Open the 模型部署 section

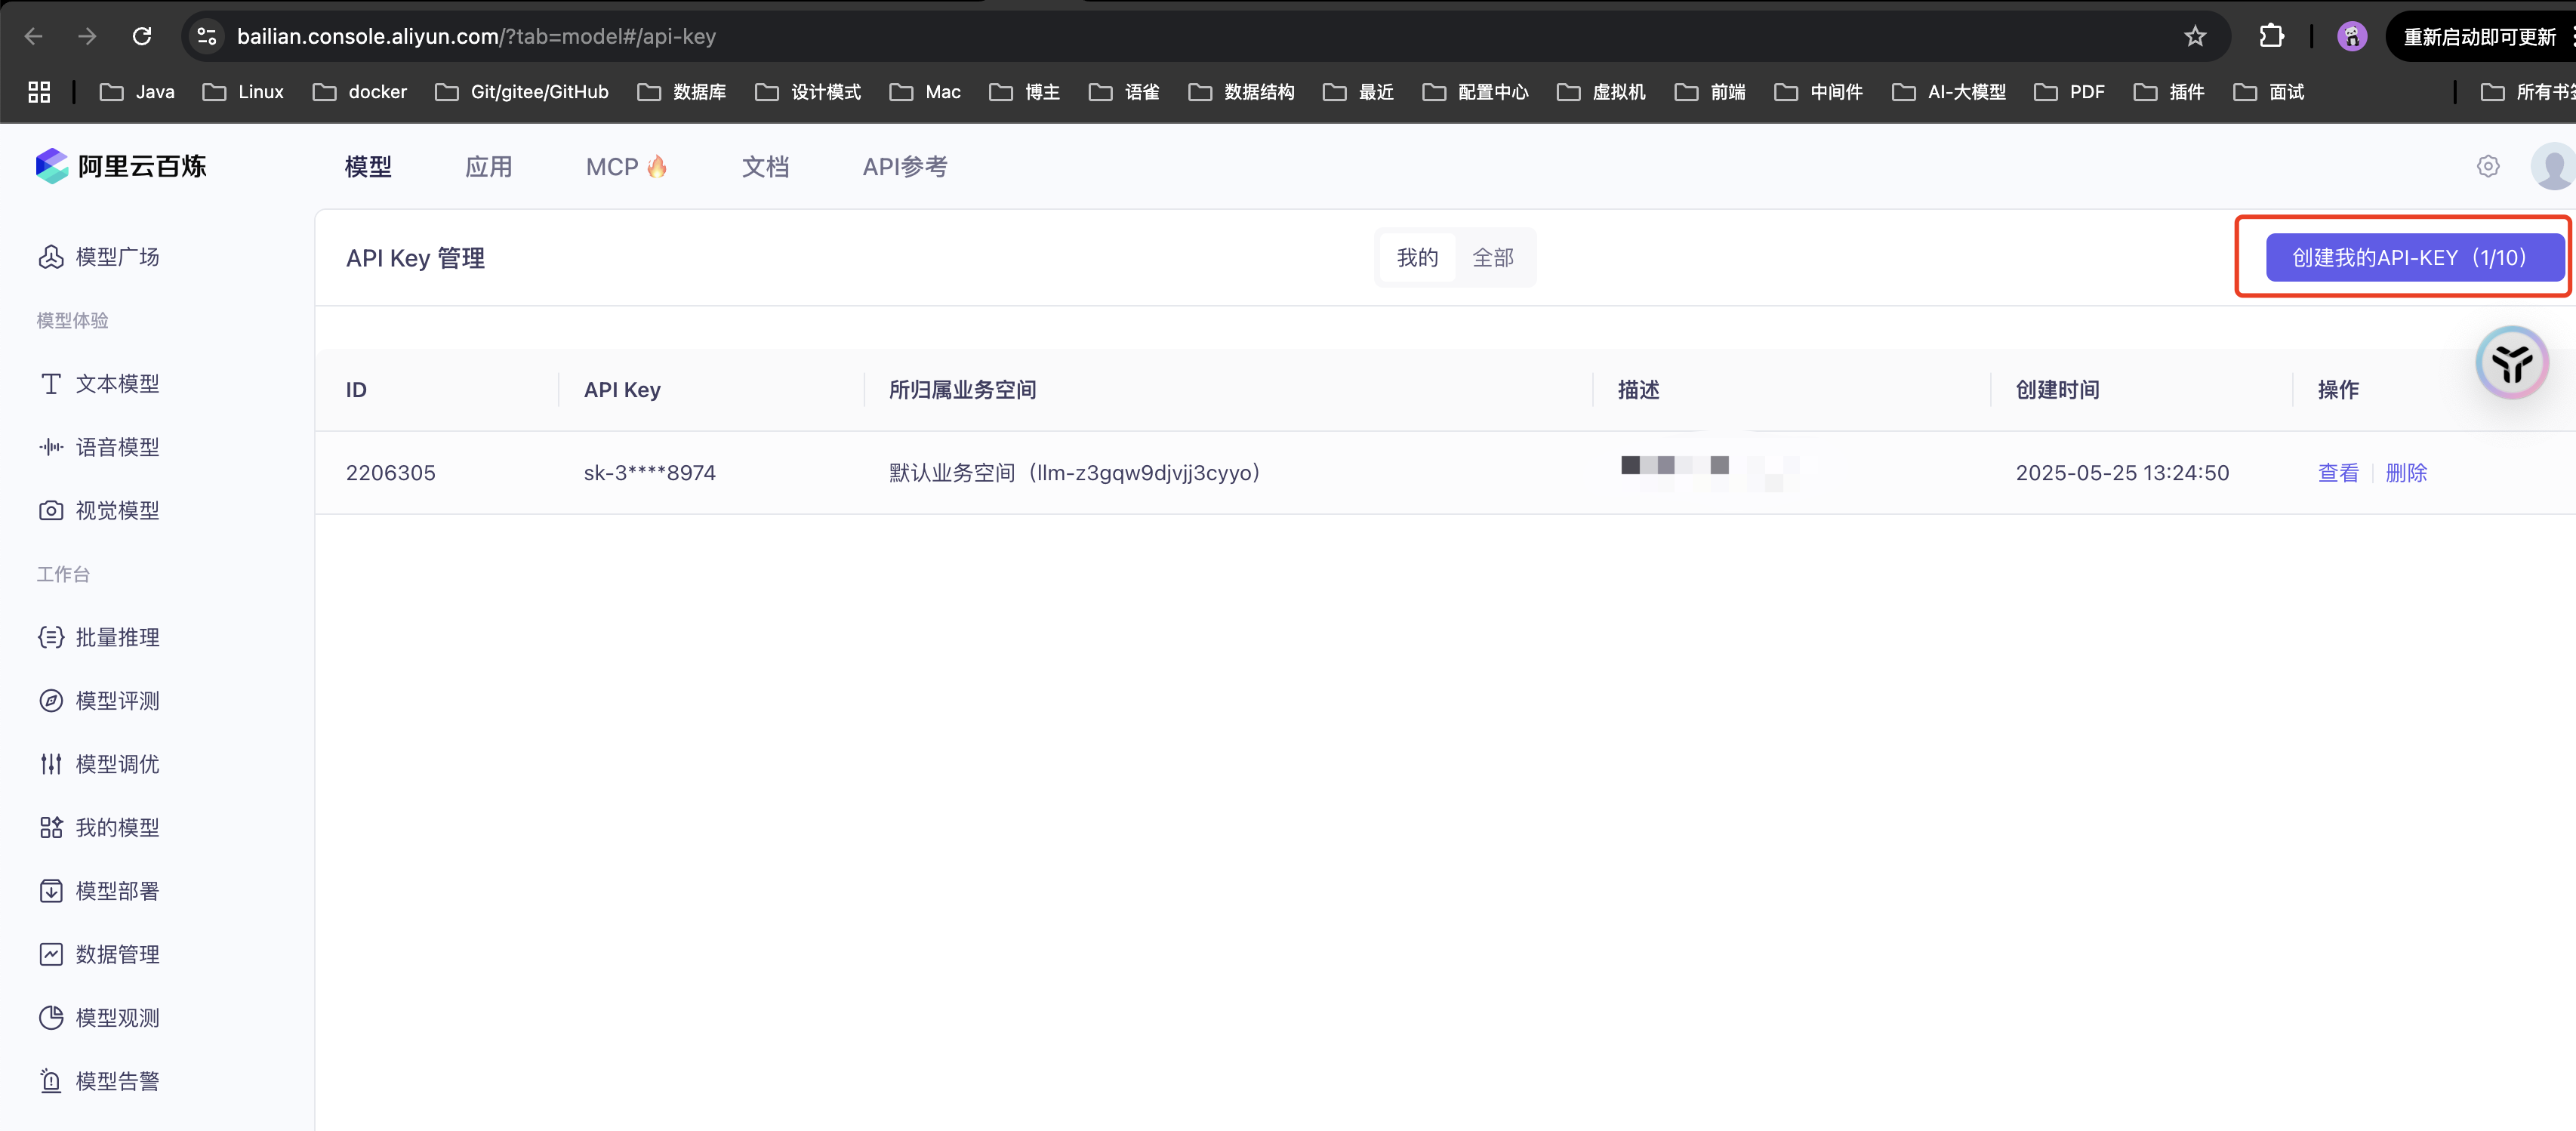tap(117, 890)
